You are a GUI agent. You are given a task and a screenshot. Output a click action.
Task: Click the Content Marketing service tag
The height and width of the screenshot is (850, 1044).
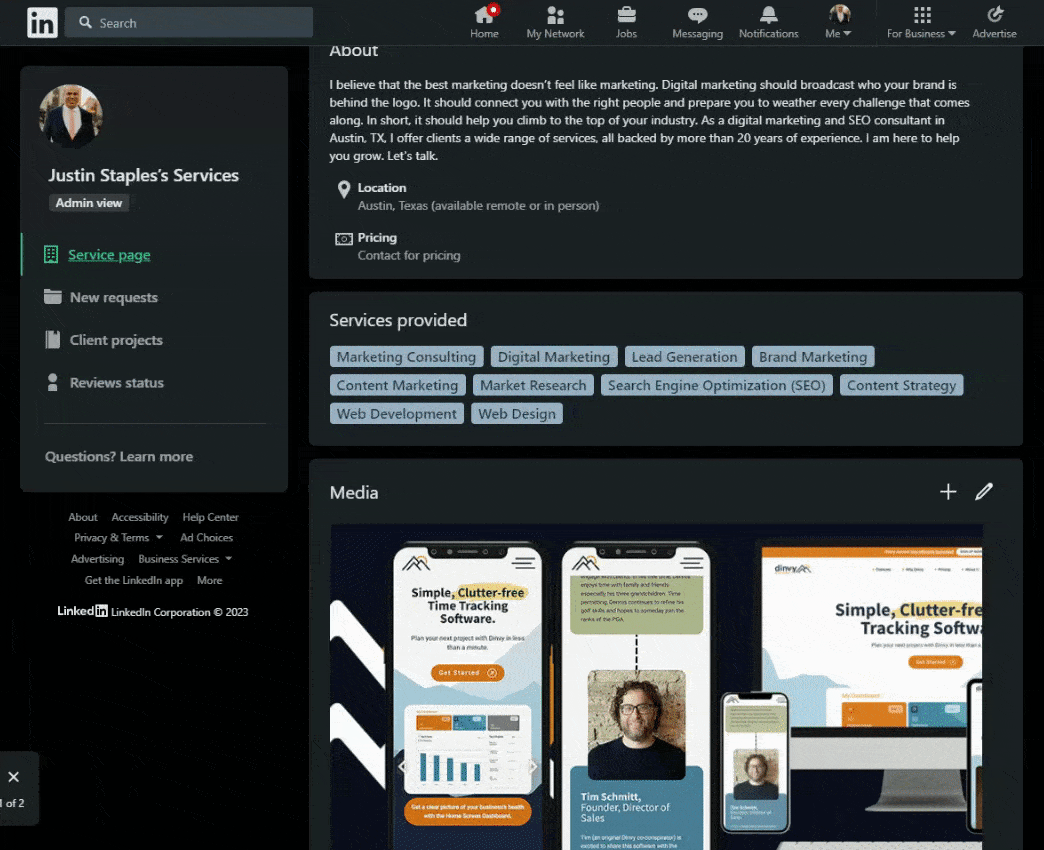397,385
